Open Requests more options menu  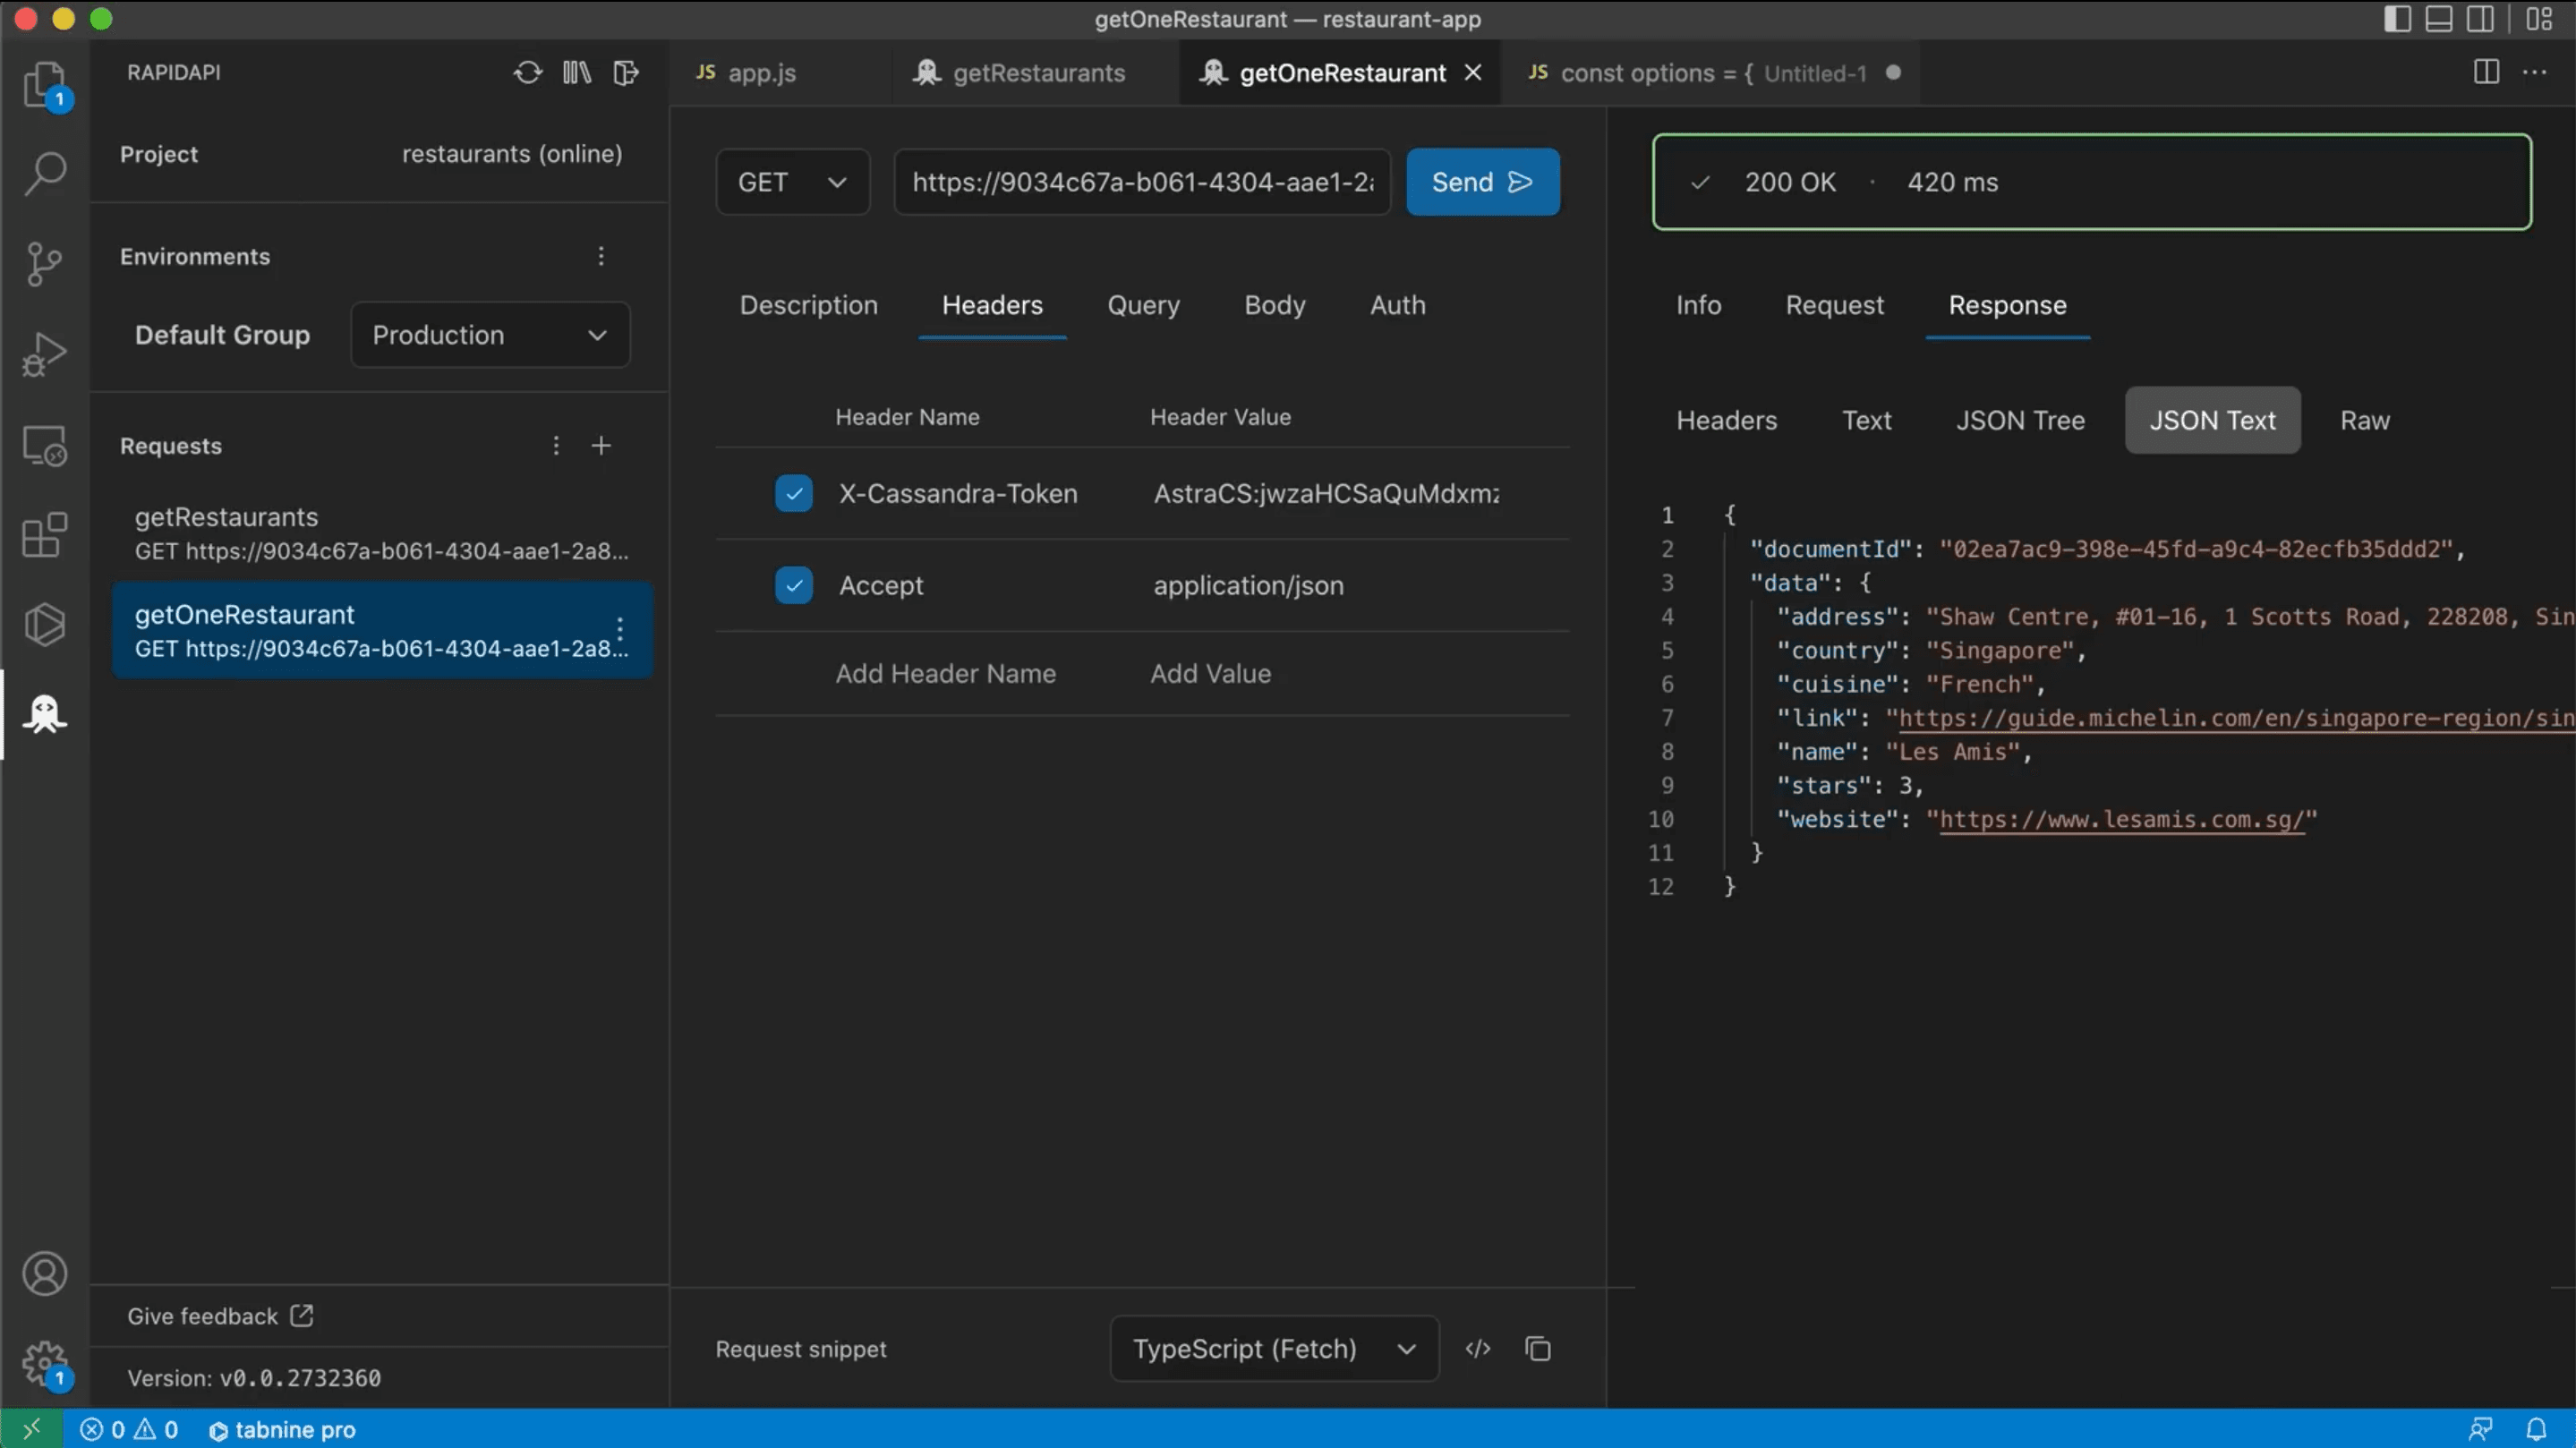[x=556, y=446]
